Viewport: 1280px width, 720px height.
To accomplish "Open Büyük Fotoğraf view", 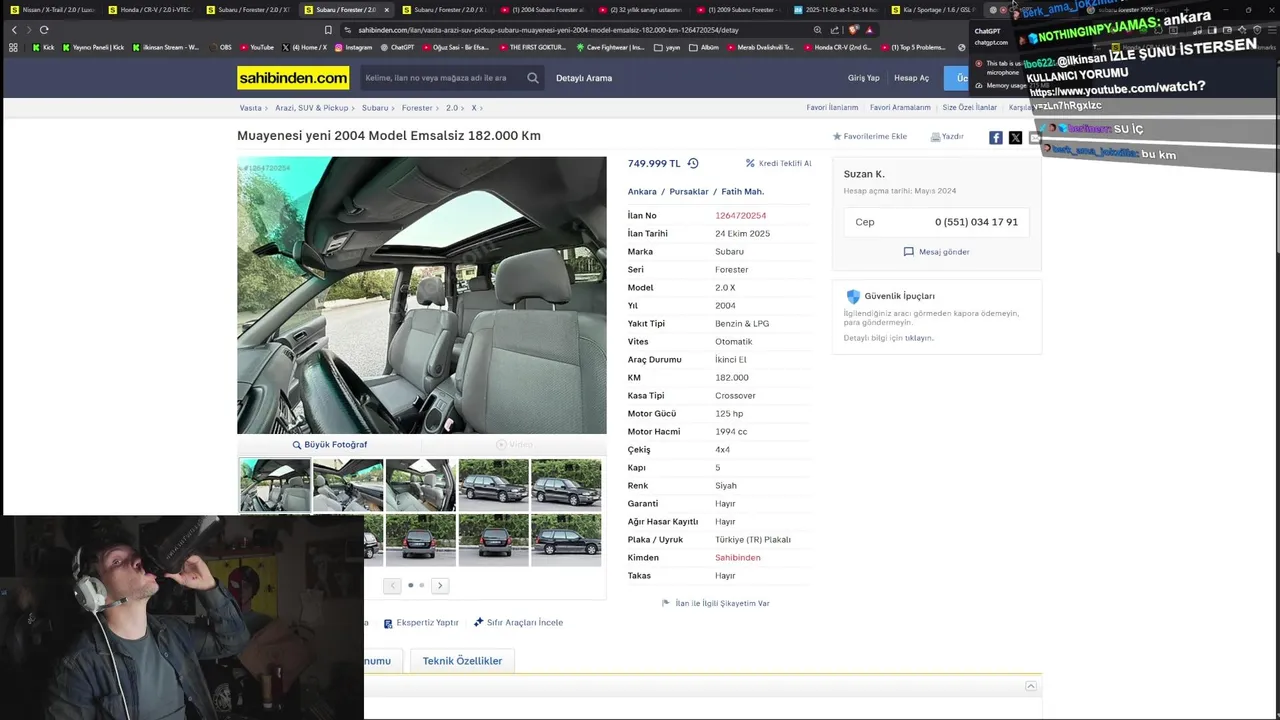I will click(329, 445).
